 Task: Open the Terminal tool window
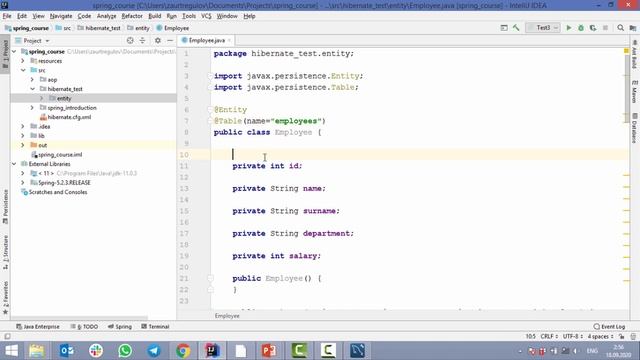tap(155, 327)
